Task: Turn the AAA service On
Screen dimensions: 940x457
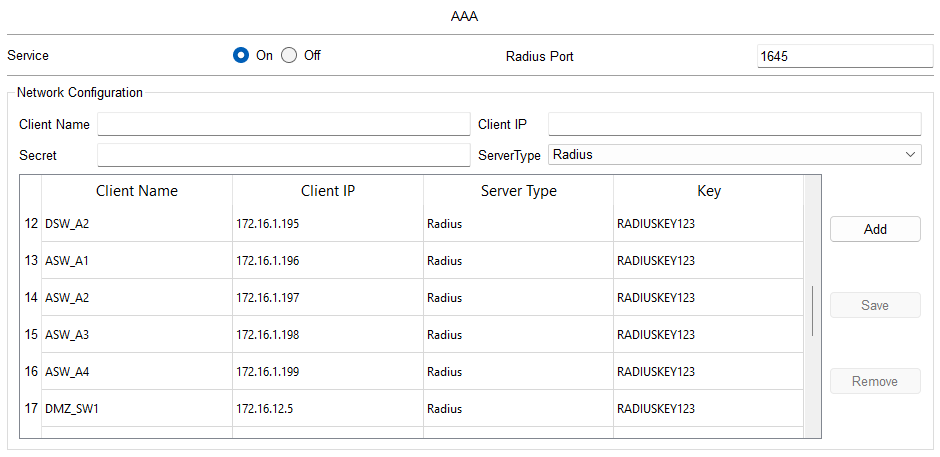Action: click(x=241, y=56)
